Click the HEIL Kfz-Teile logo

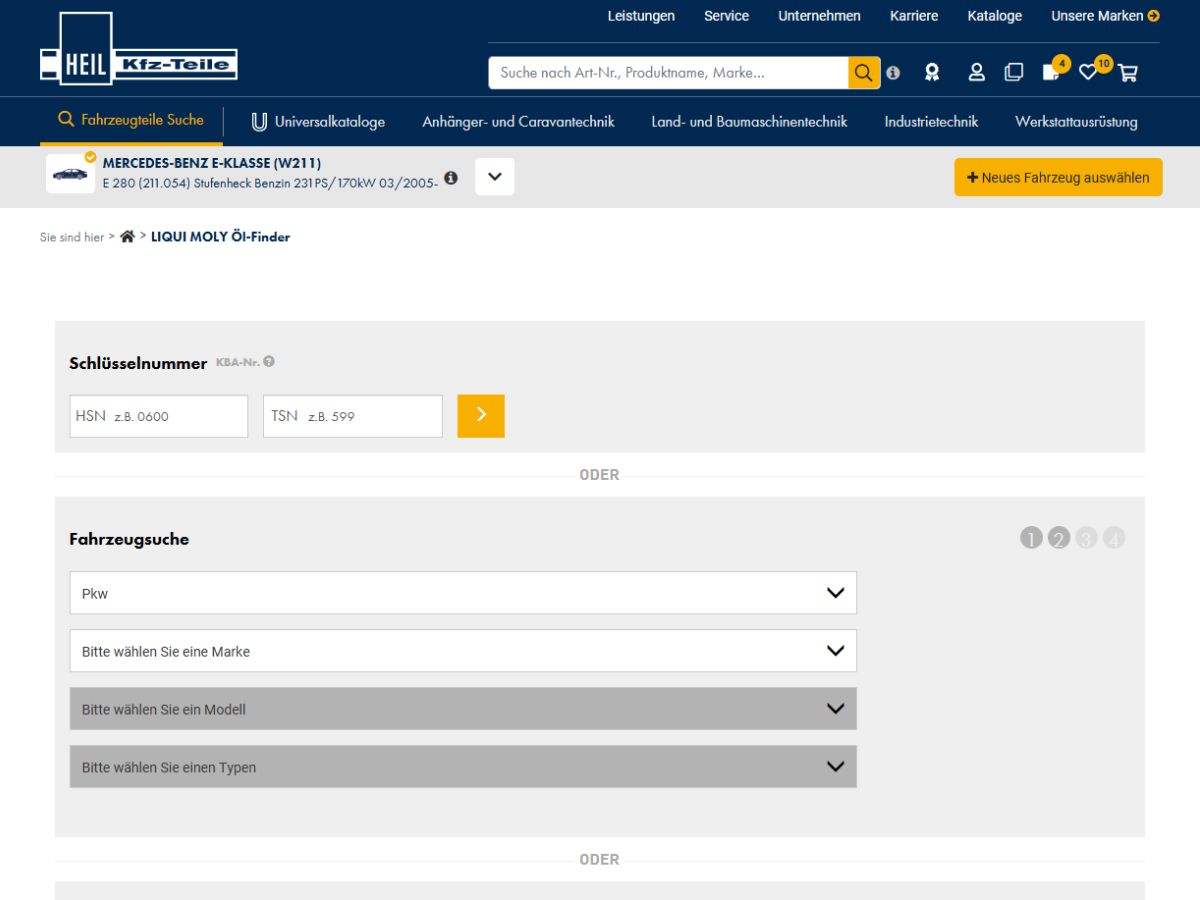(x=139, y=51)
